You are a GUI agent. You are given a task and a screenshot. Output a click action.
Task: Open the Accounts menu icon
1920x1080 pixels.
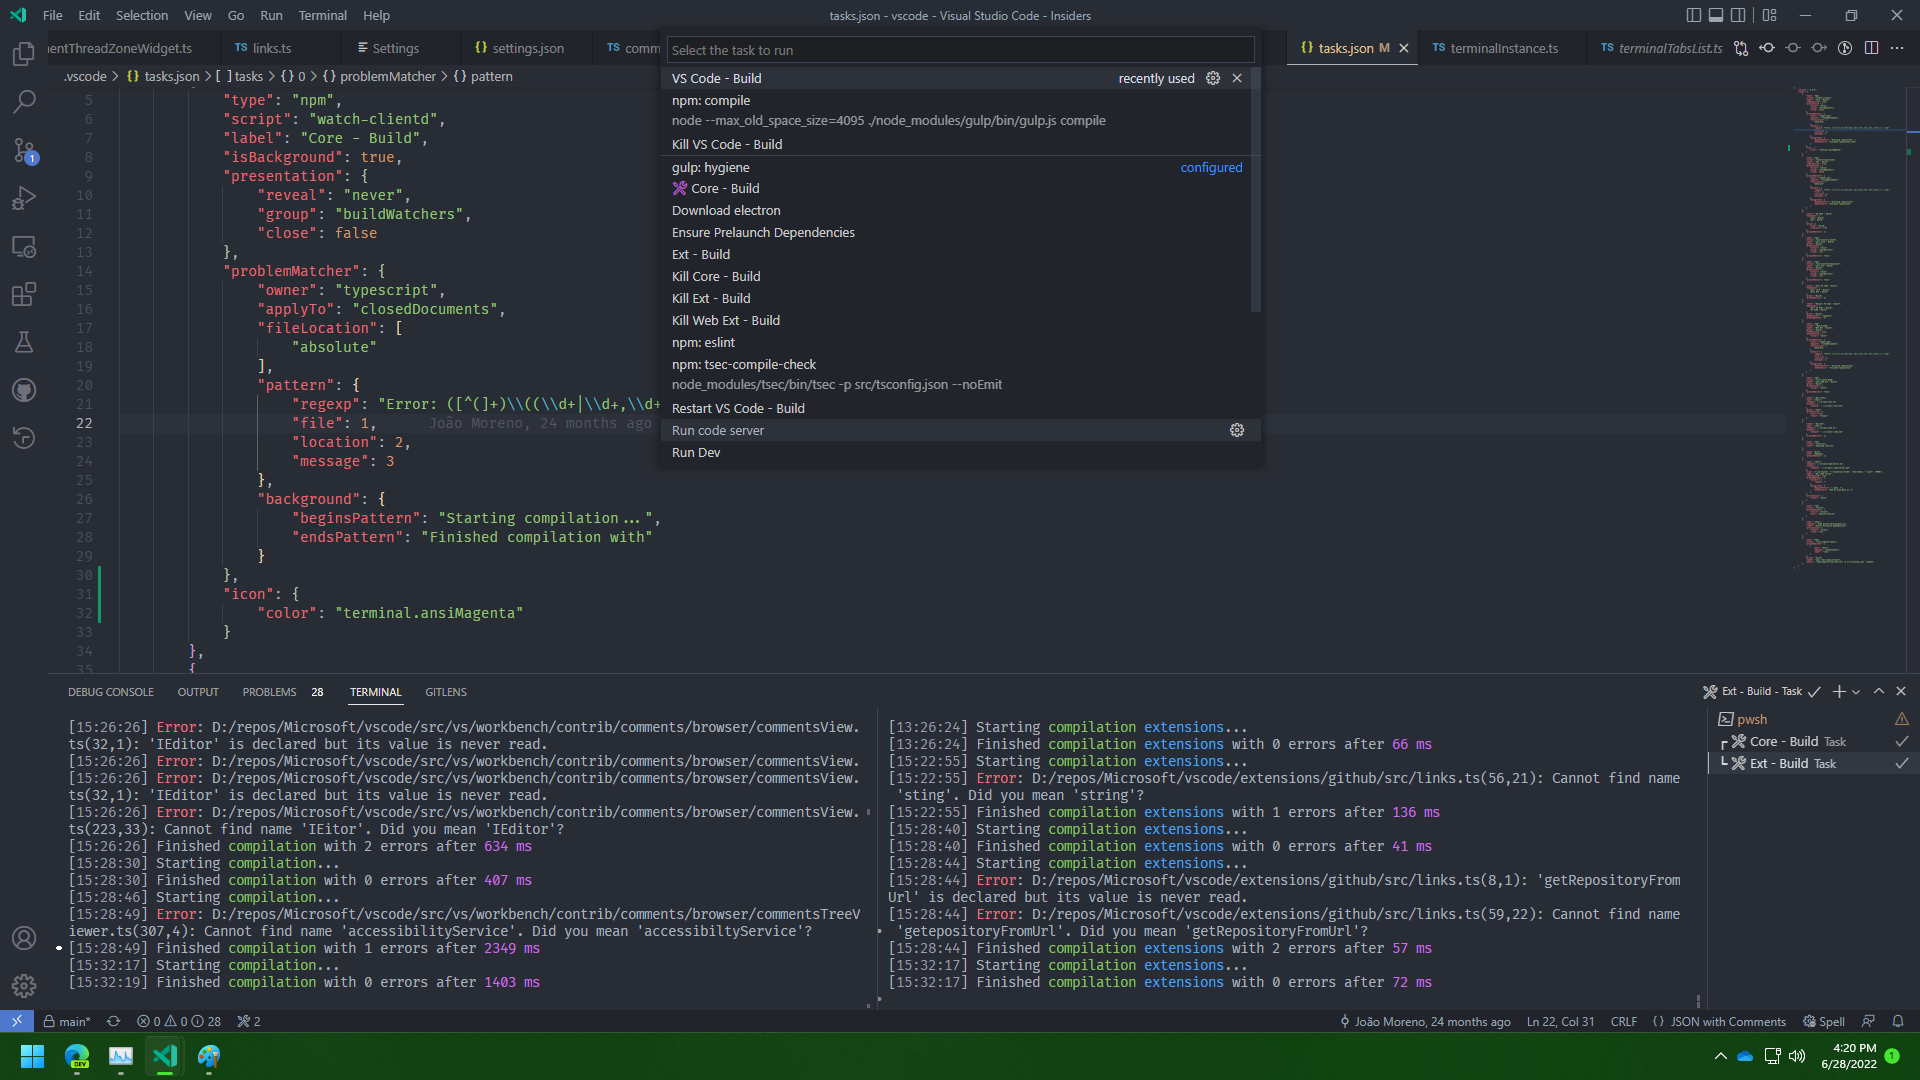24,938
